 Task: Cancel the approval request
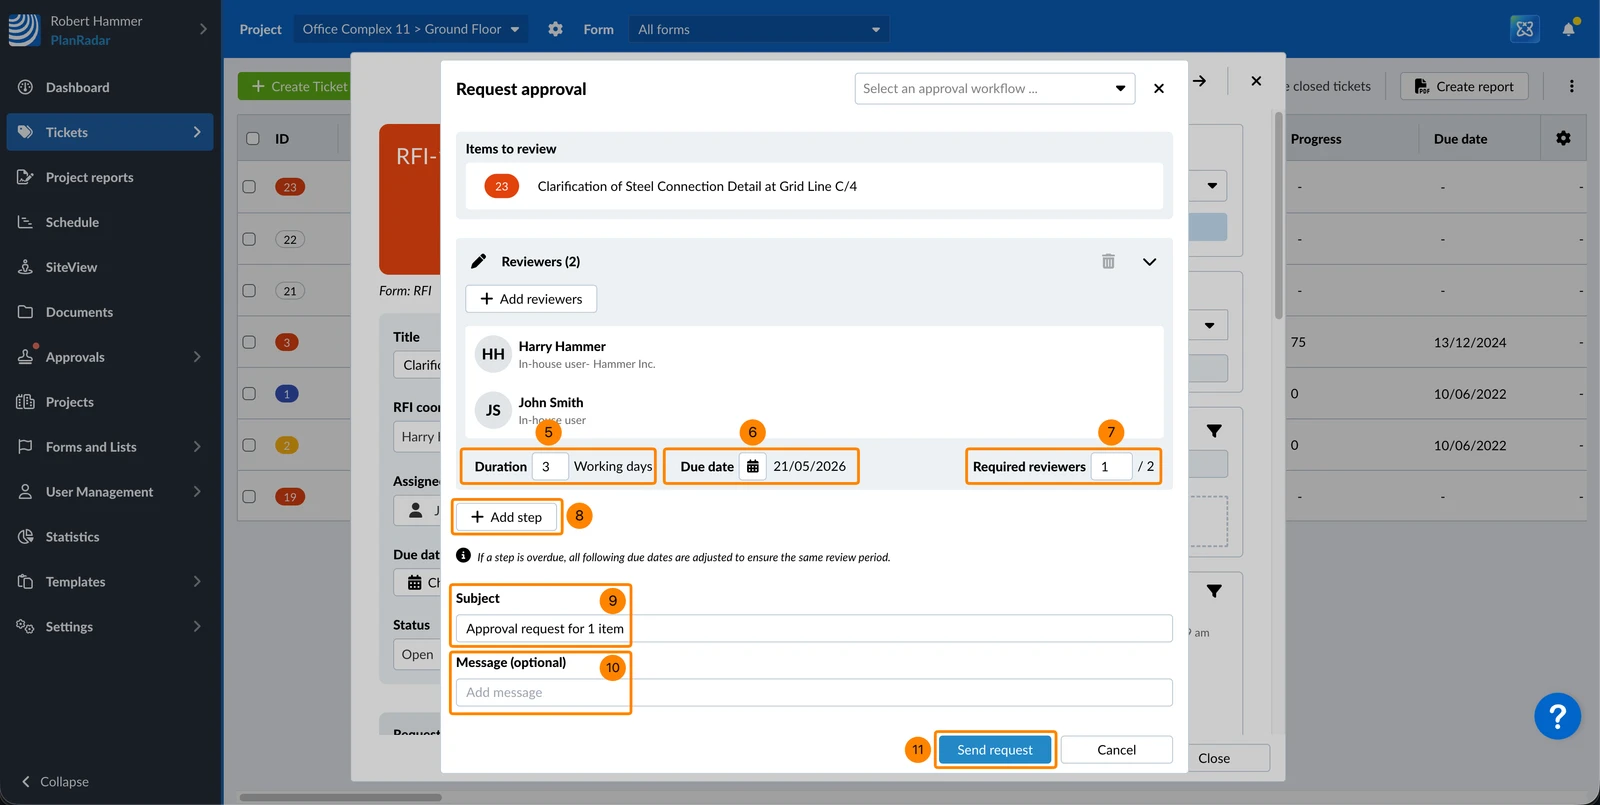pyautogui.click(x=1116, y=750)
